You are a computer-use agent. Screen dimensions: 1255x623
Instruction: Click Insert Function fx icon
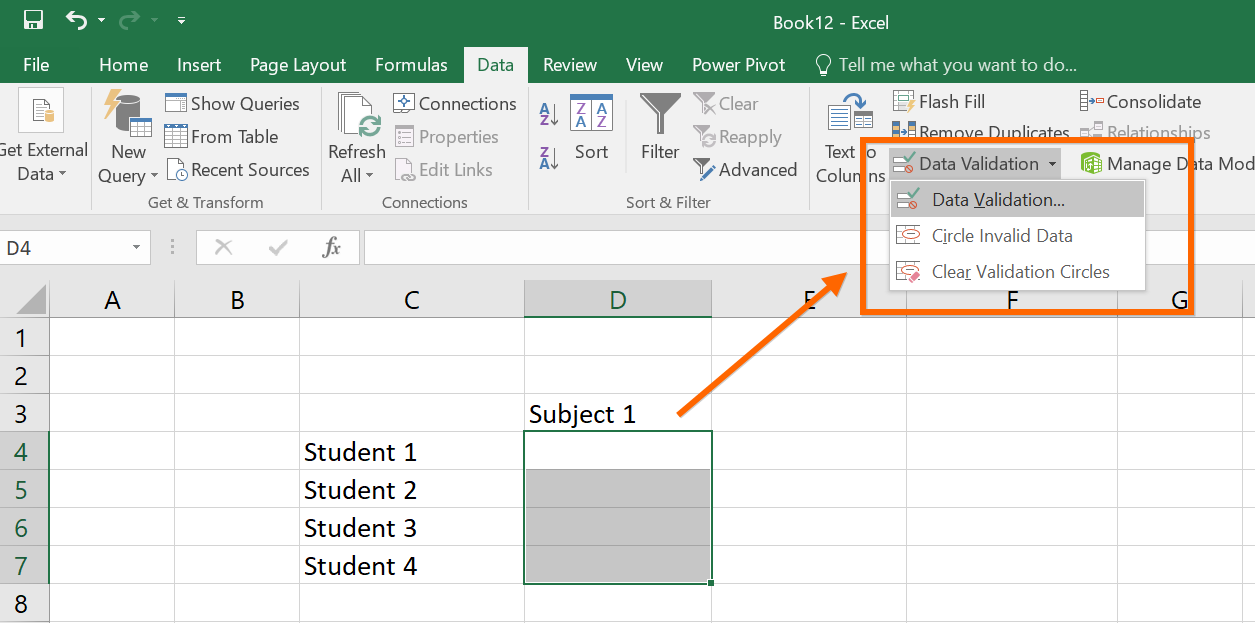click(x=332, y=247)
